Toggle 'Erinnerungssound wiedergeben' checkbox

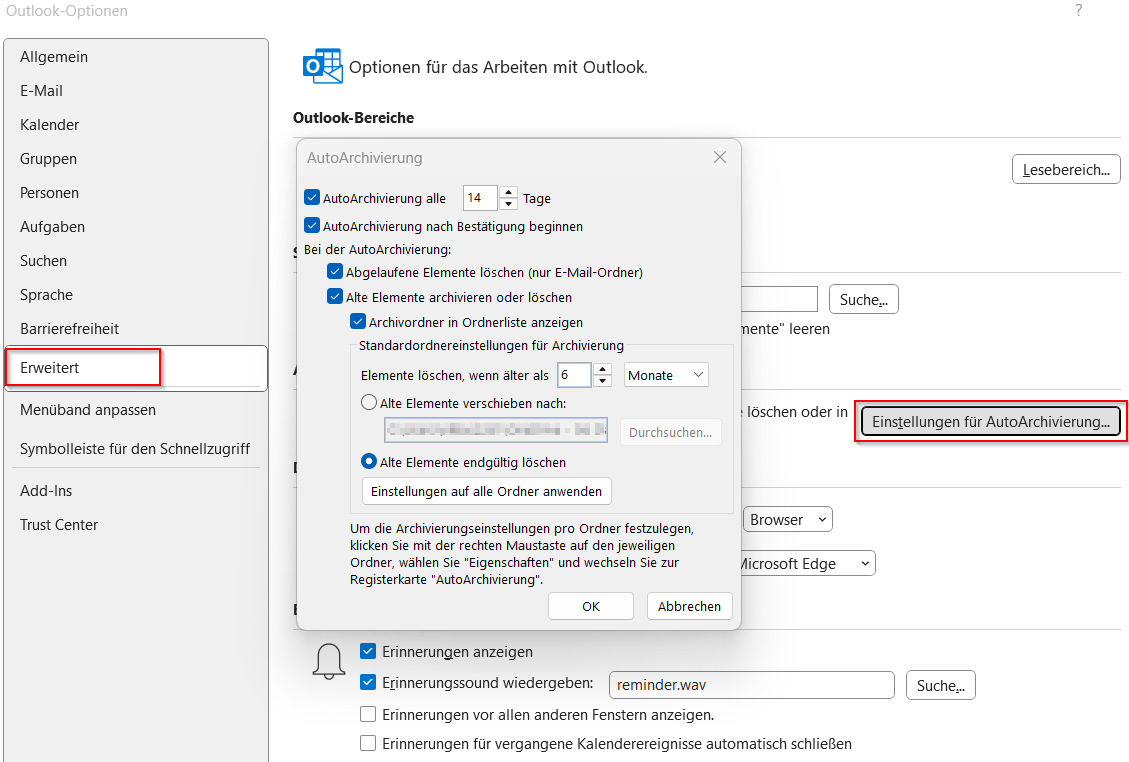coord(368,682)
